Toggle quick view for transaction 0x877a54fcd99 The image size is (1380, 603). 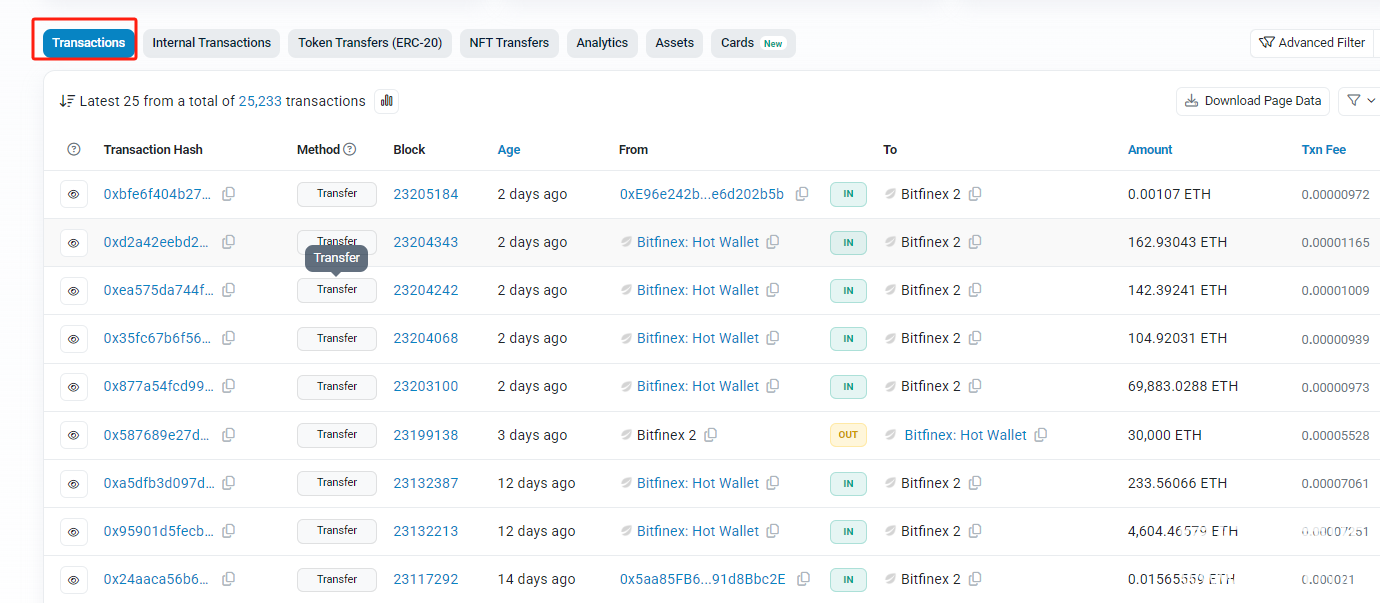click(73, 387)
